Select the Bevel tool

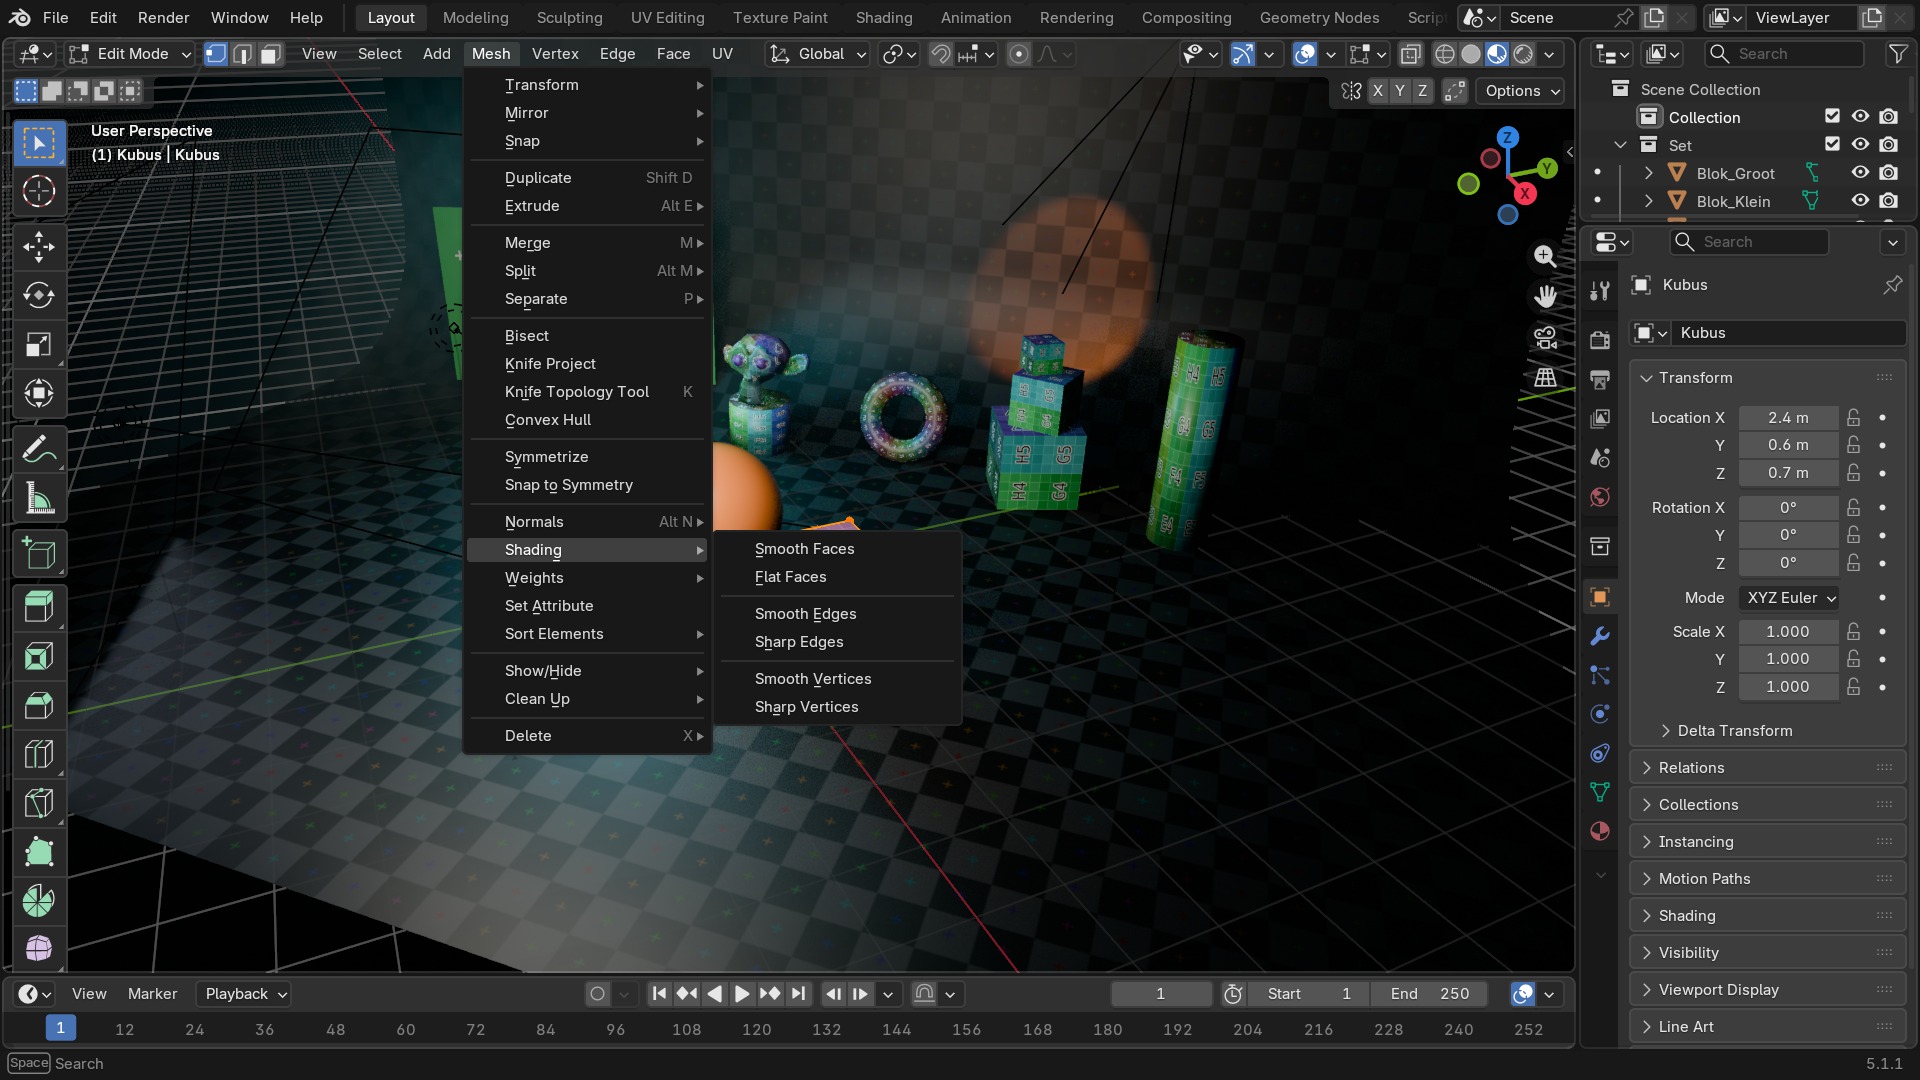tap(39, 706)
